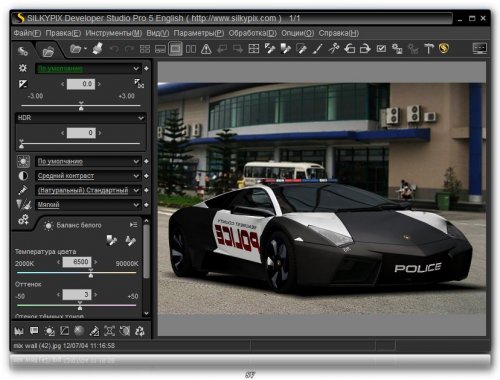Open the Средний контраст dropdown
The width and height of the screenshot is (500, 380).
(x=88, y=176)
